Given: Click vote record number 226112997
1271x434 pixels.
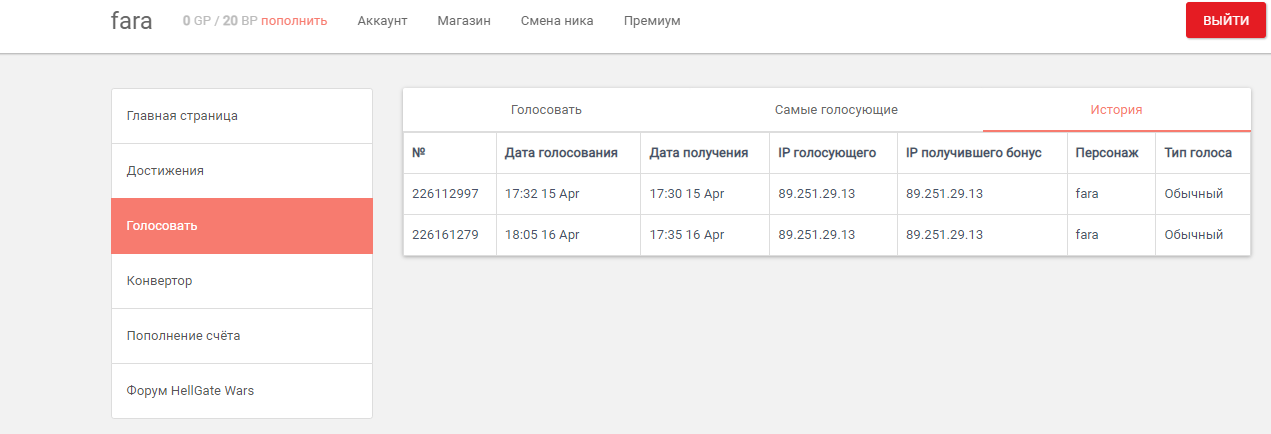Looking at the screenshot, I should pos(445,194).
